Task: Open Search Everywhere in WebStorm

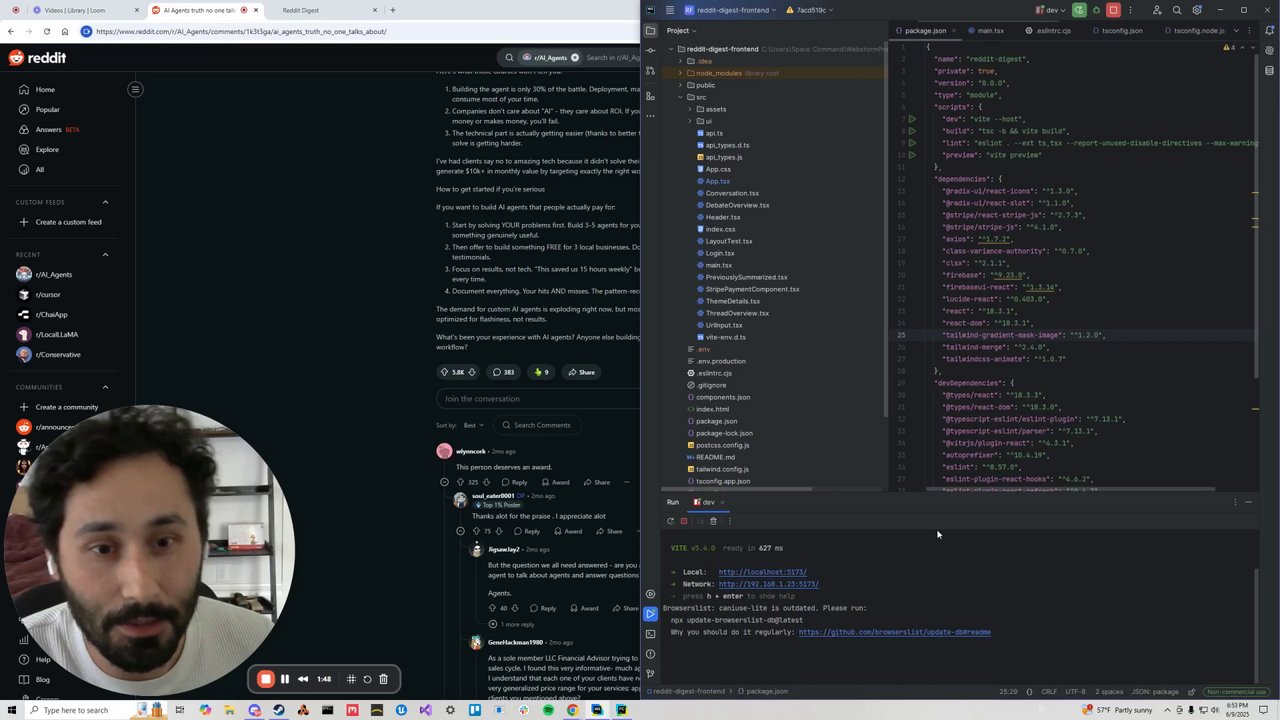Action: coord(1177,10)
